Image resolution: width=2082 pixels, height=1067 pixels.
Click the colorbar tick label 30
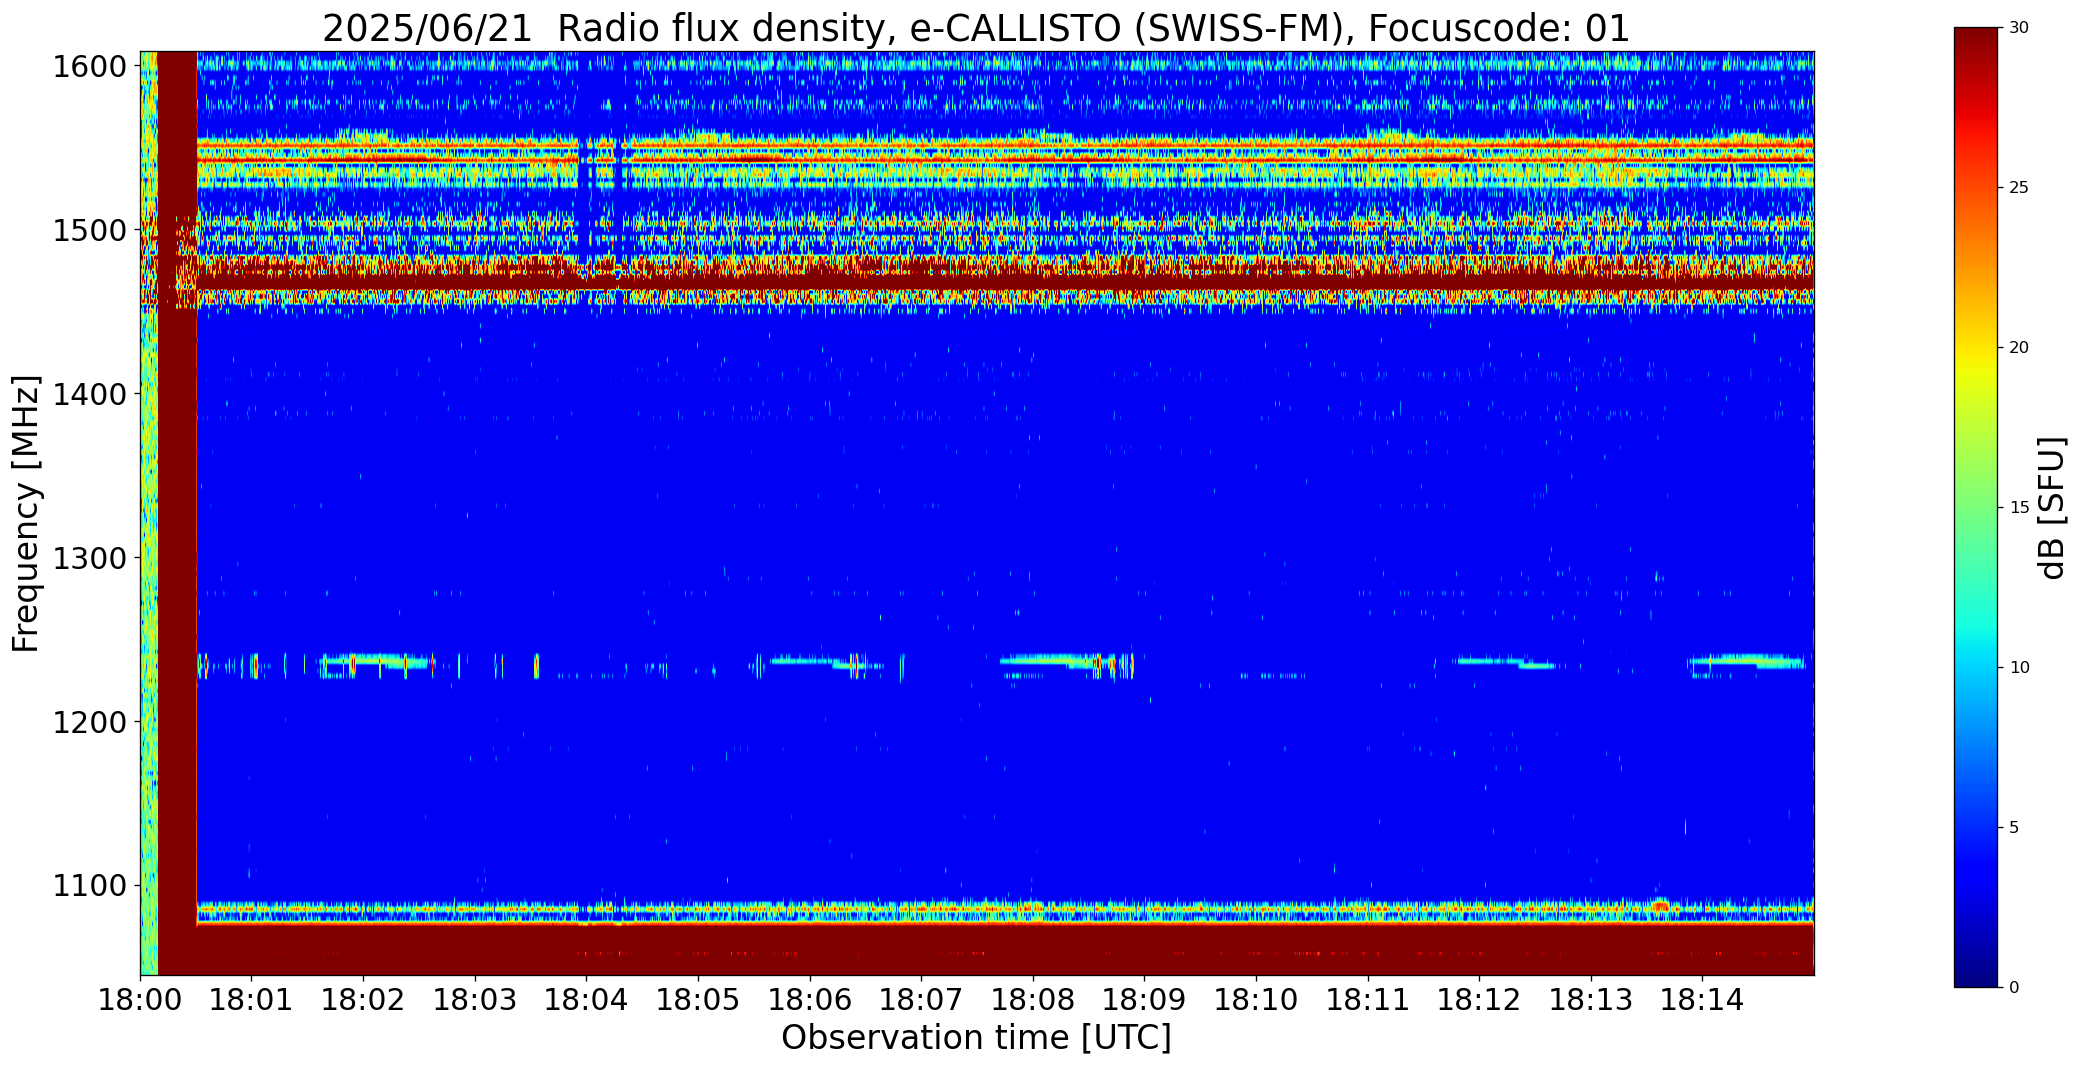2019,28
